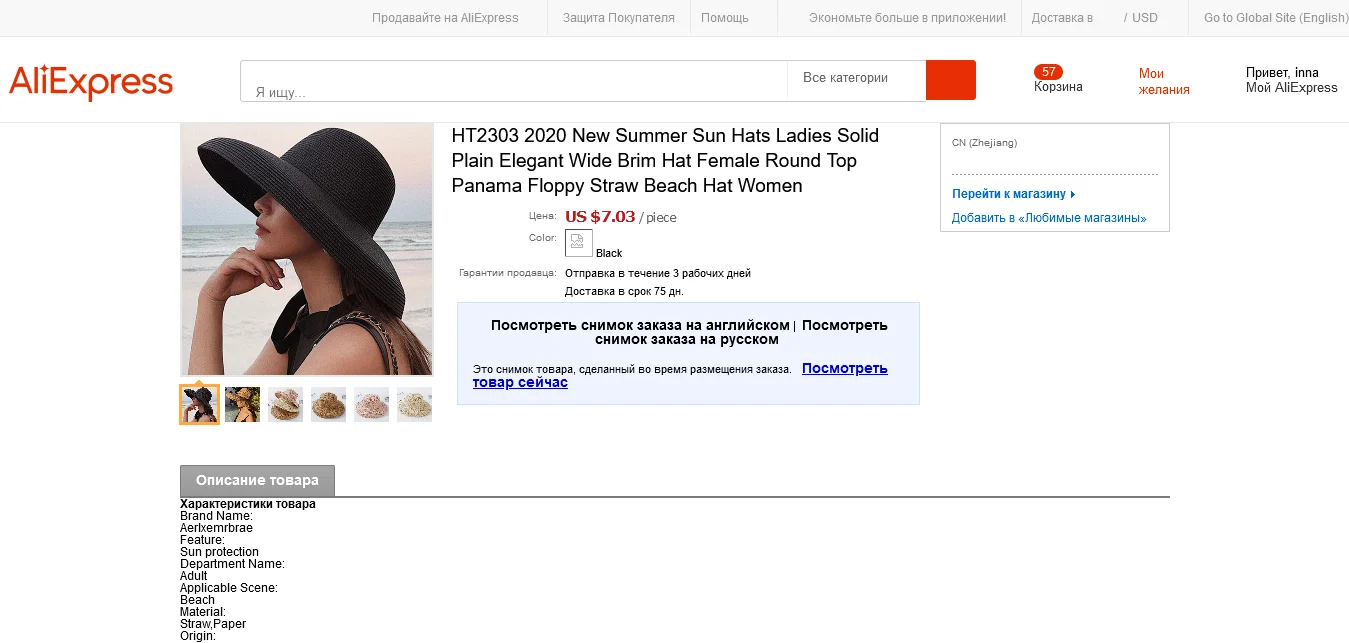Viewport: 1349px width, 643px height.
Task: Select the second thumbnail image
Action: click(242, 404)
